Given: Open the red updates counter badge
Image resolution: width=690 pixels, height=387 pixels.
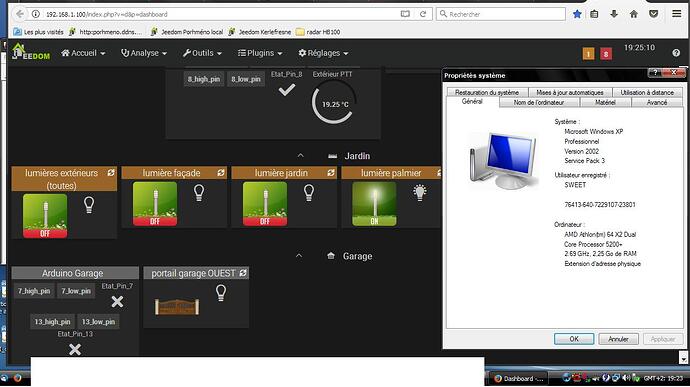Looking at the screenshot, I should [x=606, y=54].
